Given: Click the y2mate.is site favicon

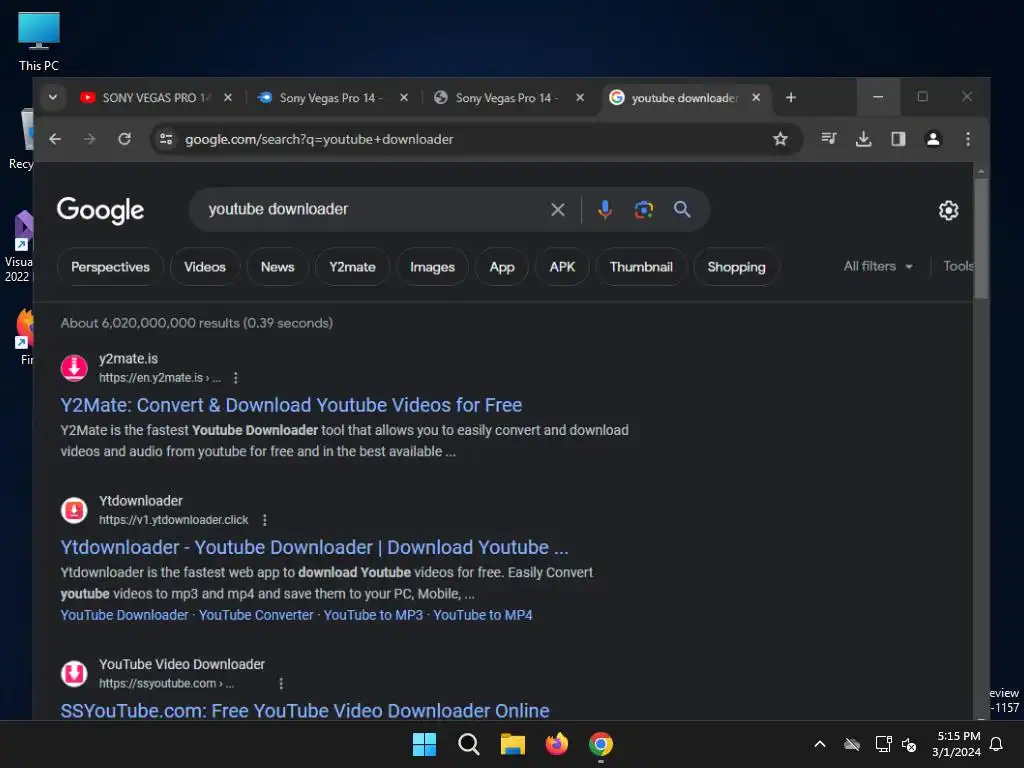Looking at the screenshot, I should (74, 368).
